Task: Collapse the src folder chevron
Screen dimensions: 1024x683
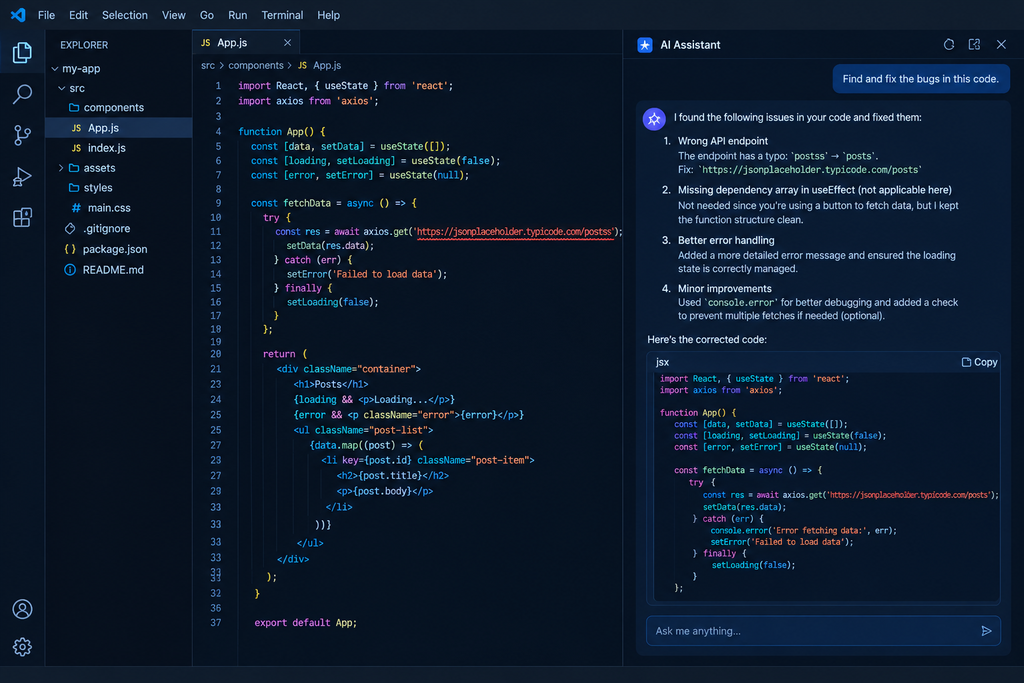Action: click(x=61, y=88)
